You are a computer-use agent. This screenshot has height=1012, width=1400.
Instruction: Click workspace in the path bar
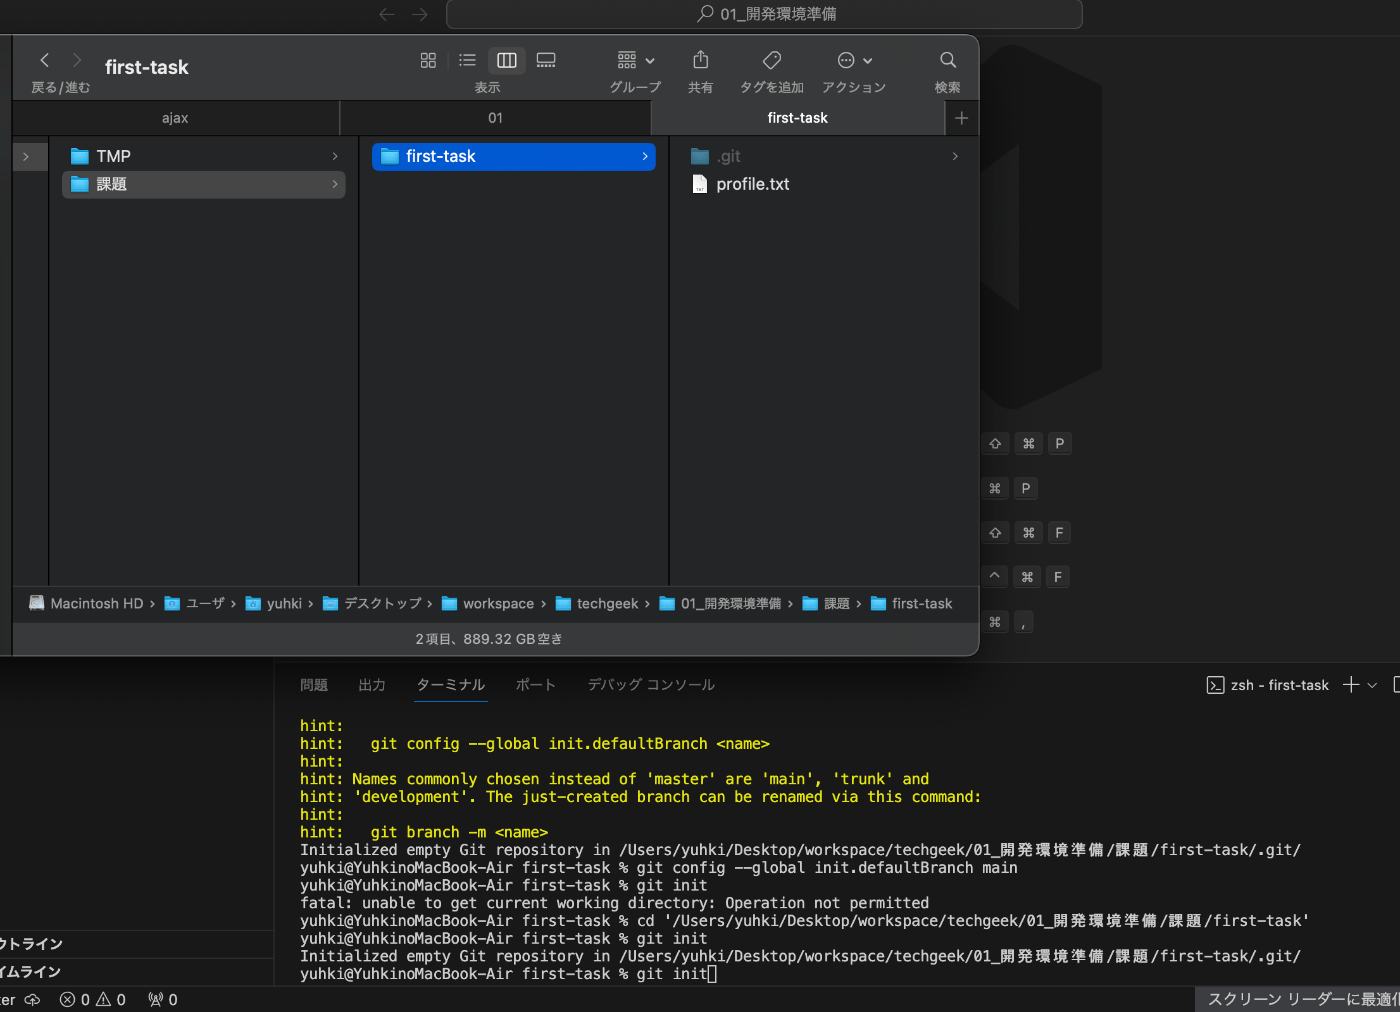[x=488, y=603]
